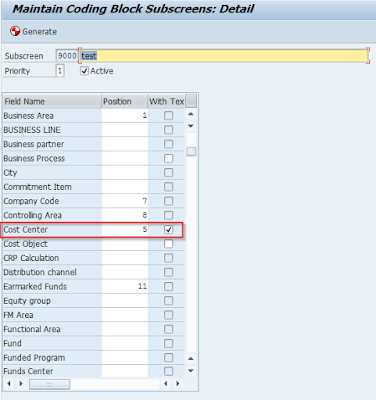Click the Position cell for Earmarked Funds
The image size is (376, 400).
(x=125, y=286)
